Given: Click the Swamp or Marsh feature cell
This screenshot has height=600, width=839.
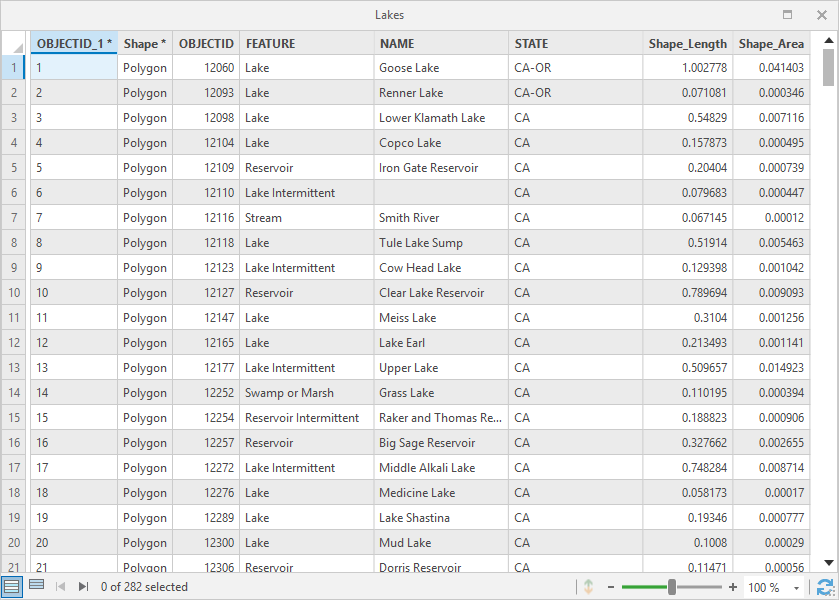Looking at the screenshot, I should click(307, 393).
